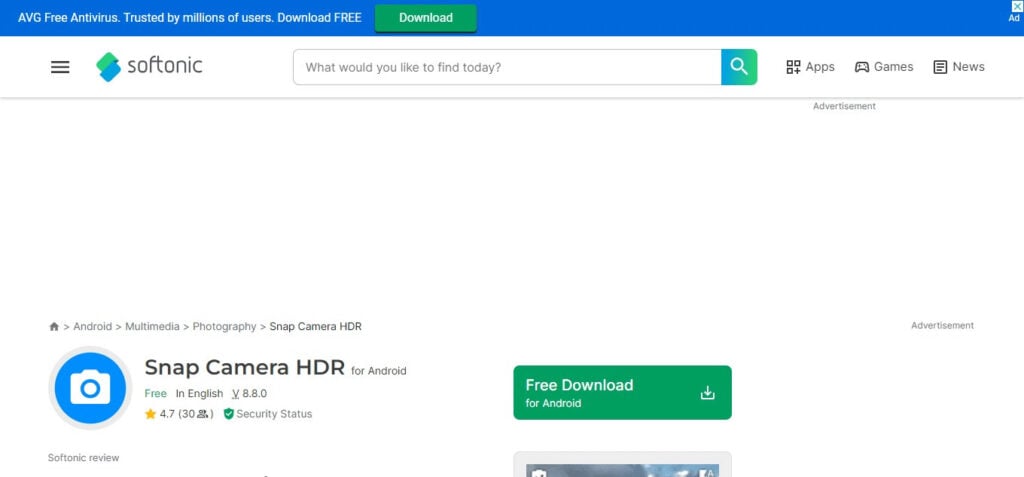Viewport: 1024px width, 477px height.
Task: Go to Android breadcrumb link
Action: (93, 327)
